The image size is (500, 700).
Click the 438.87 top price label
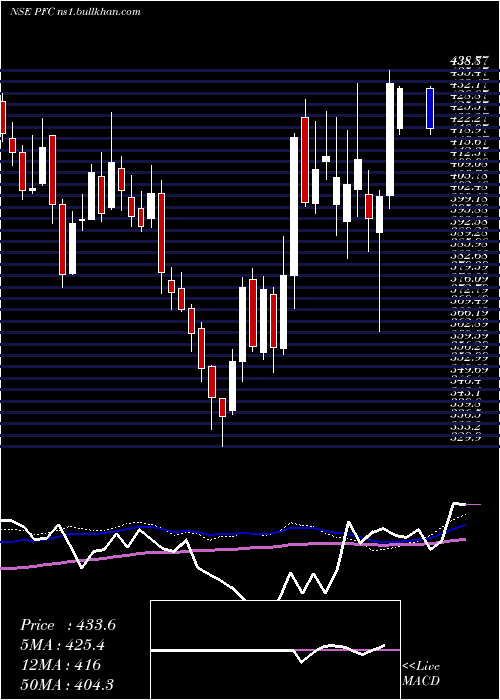click(x=472, y=61)
